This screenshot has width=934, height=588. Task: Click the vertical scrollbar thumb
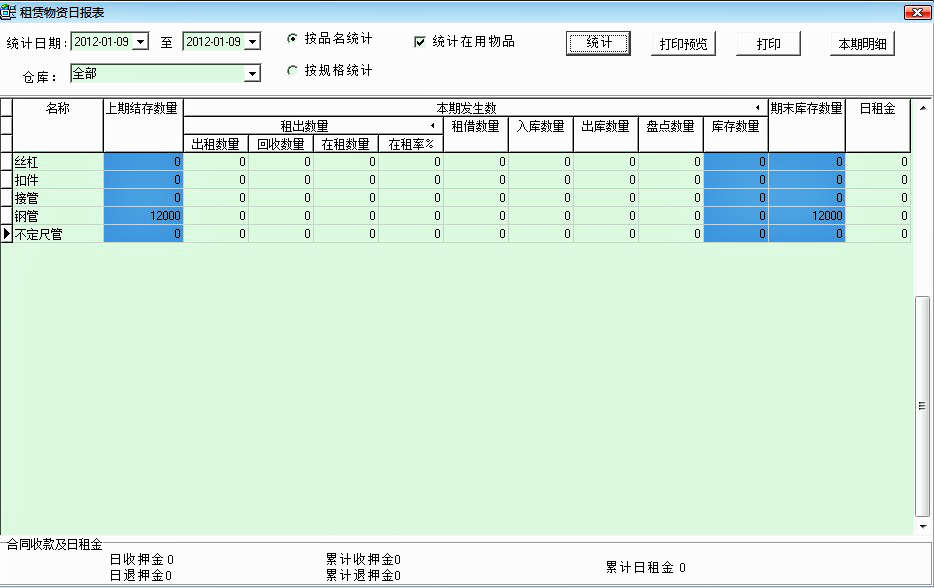922,406
